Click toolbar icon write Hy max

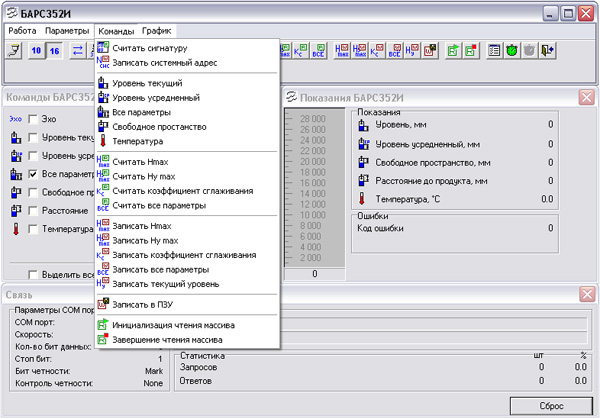point(359,51)
